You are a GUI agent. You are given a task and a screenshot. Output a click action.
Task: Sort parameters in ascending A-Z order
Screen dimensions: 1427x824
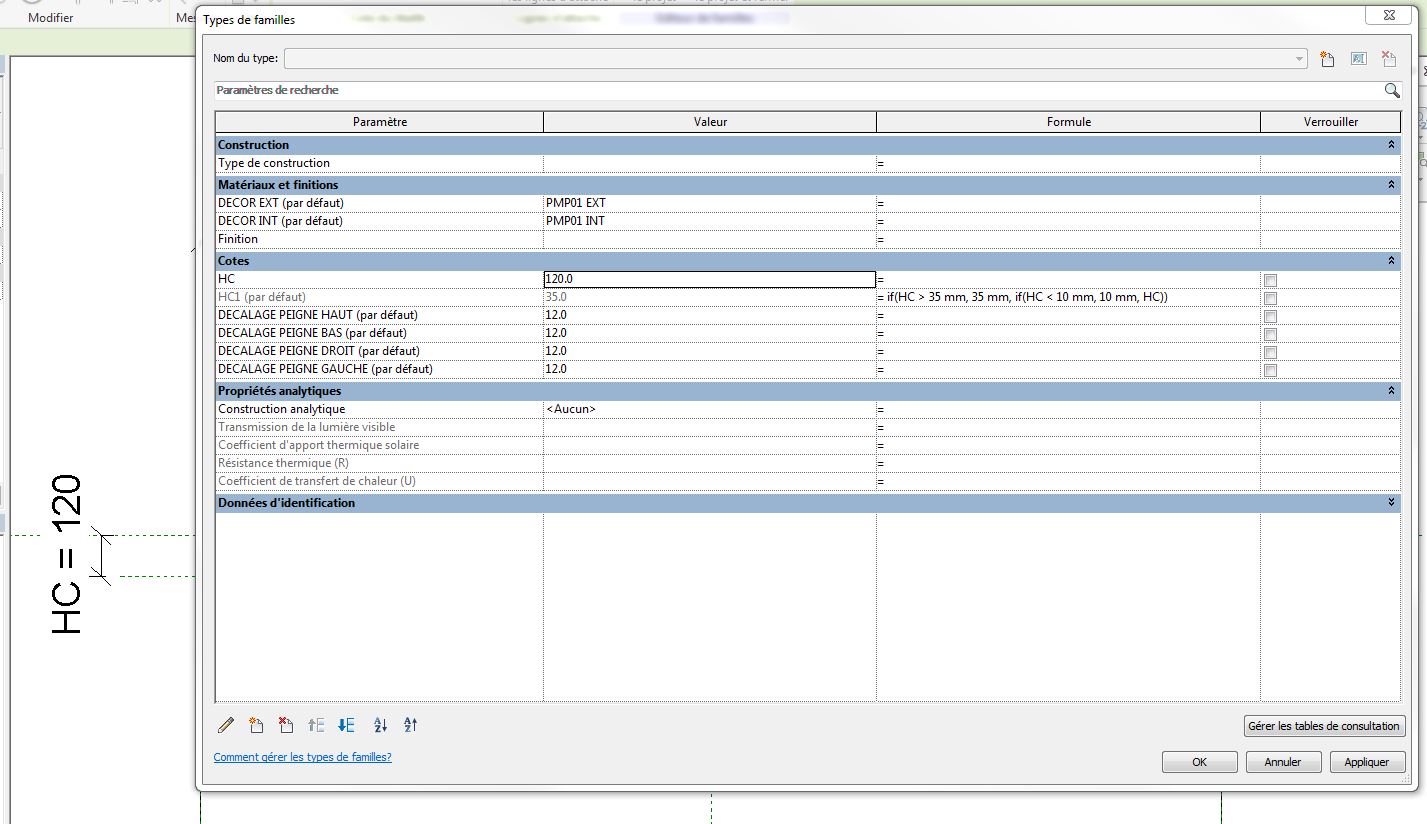[x=380, y=726]
